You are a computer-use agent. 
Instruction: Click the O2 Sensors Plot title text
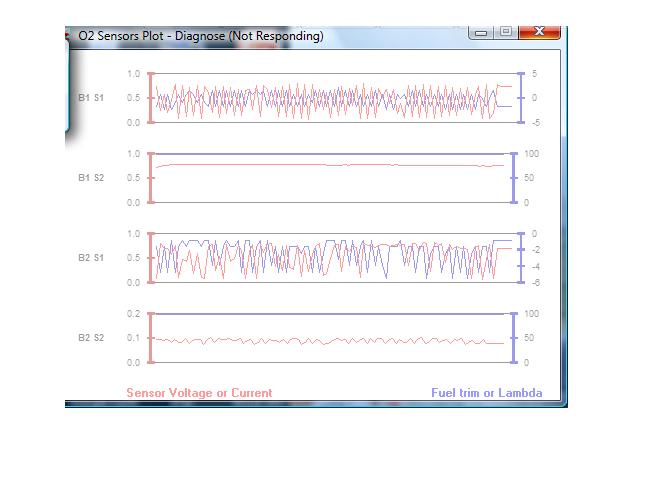coord(201,36)
